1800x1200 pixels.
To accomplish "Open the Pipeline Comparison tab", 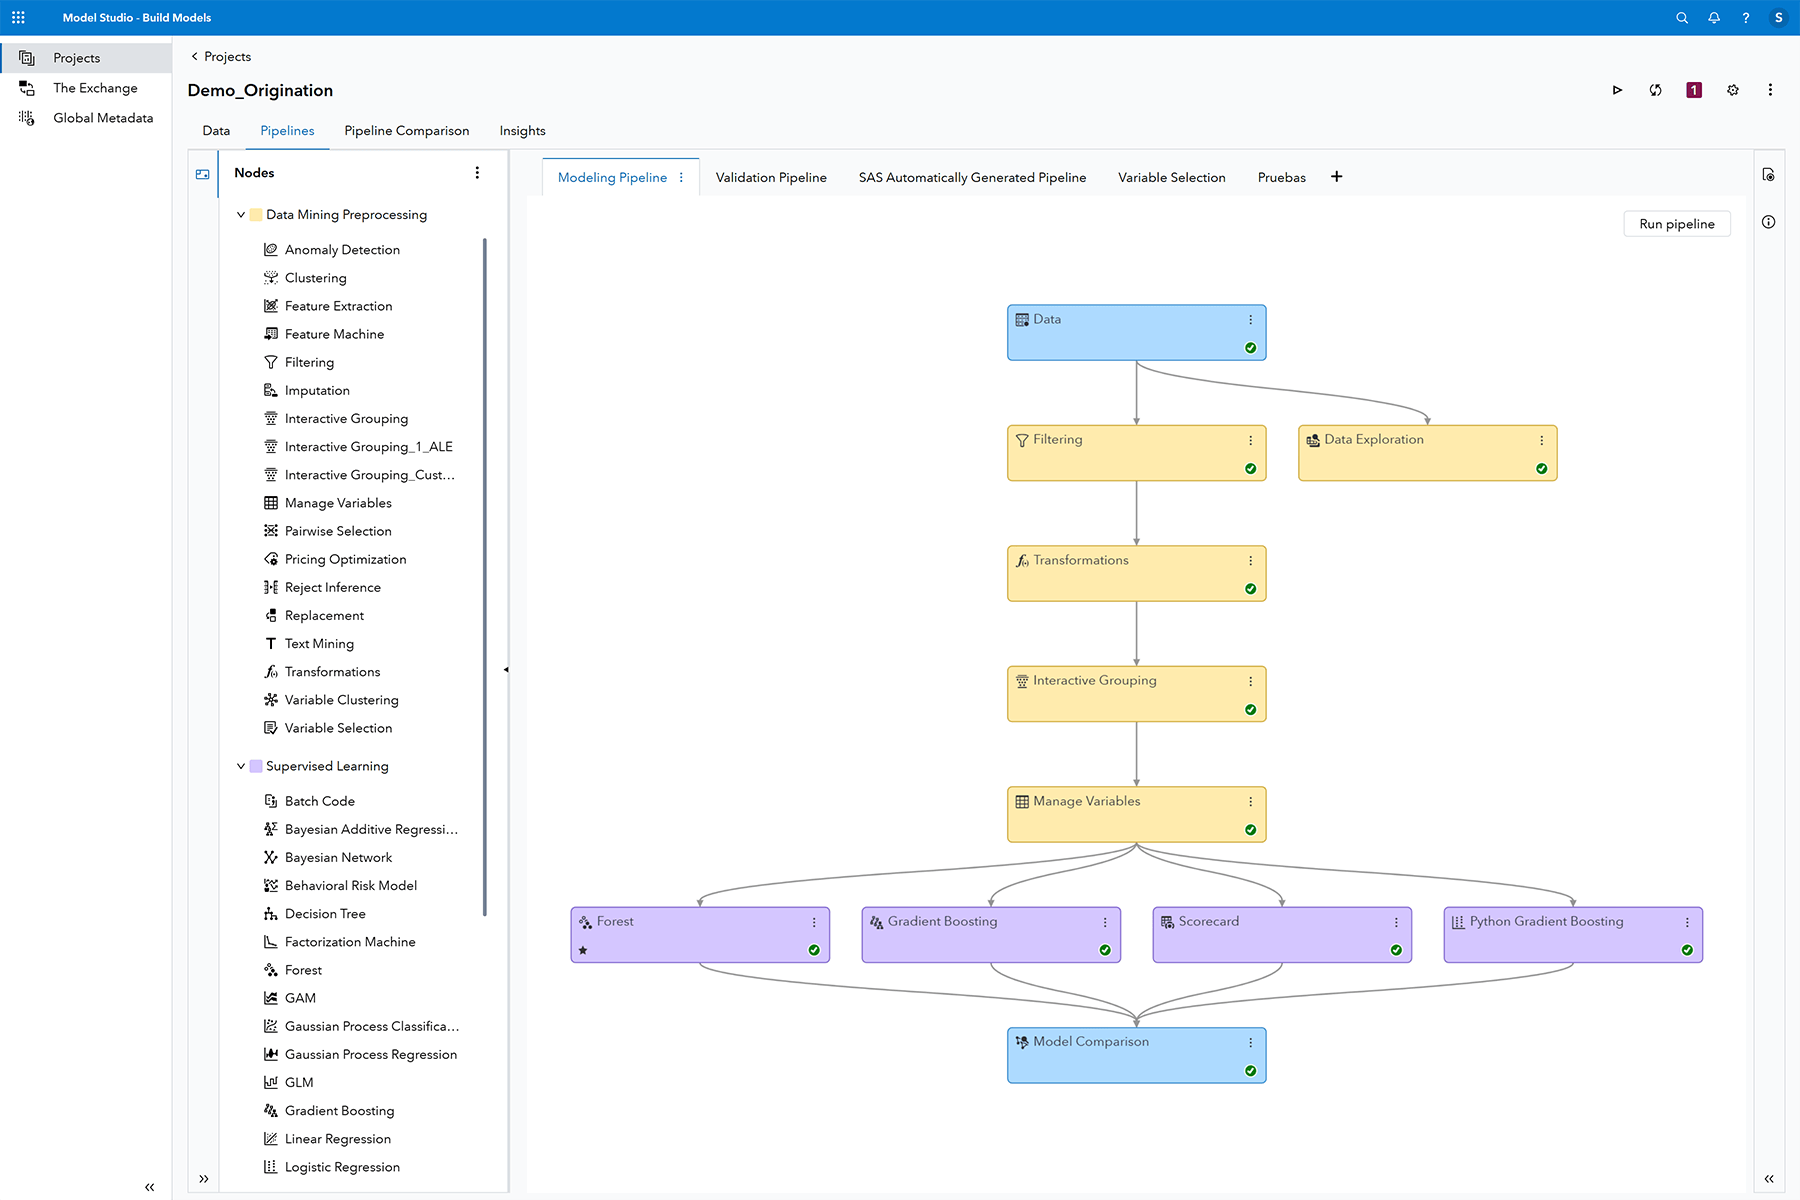I will 406,130.
